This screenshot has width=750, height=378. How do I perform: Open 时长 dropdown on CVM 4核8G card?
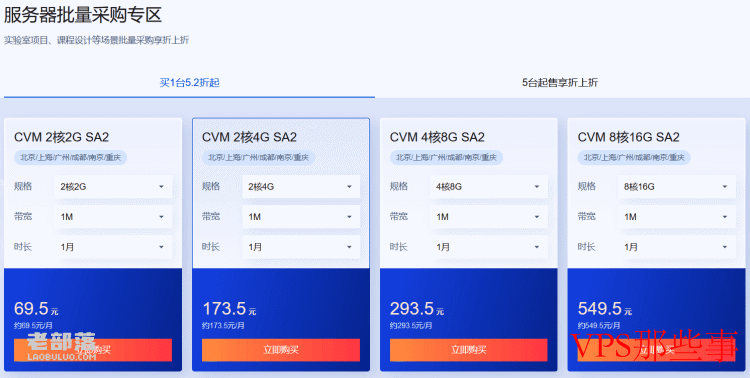pyautogui.click(x=488, y=247)
